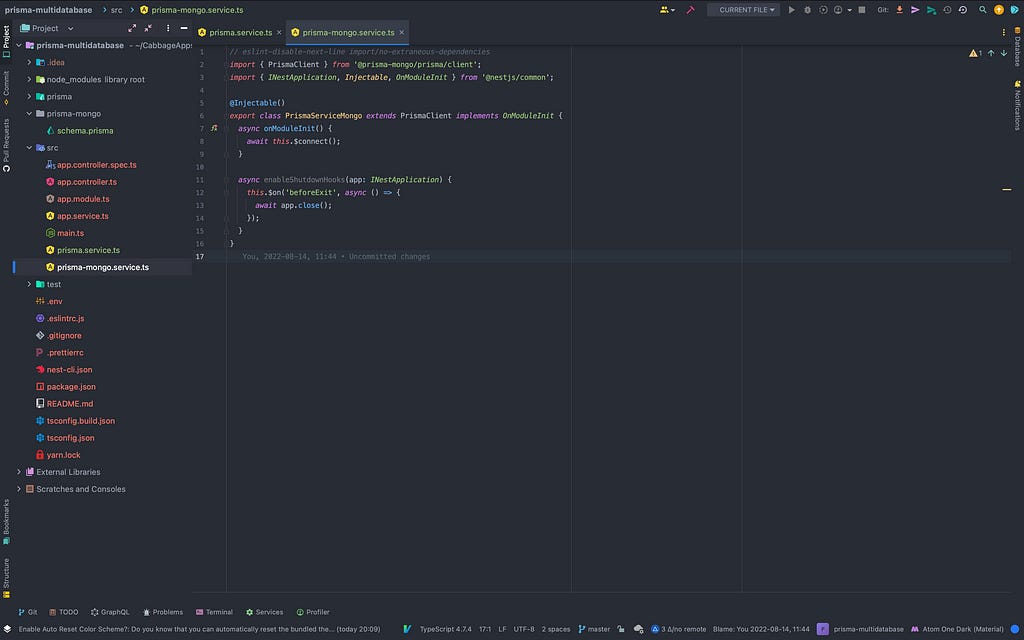The image size is (1024, 640).
Task: Click the Git Update Project icon
Action: click(x=899, y=10)
